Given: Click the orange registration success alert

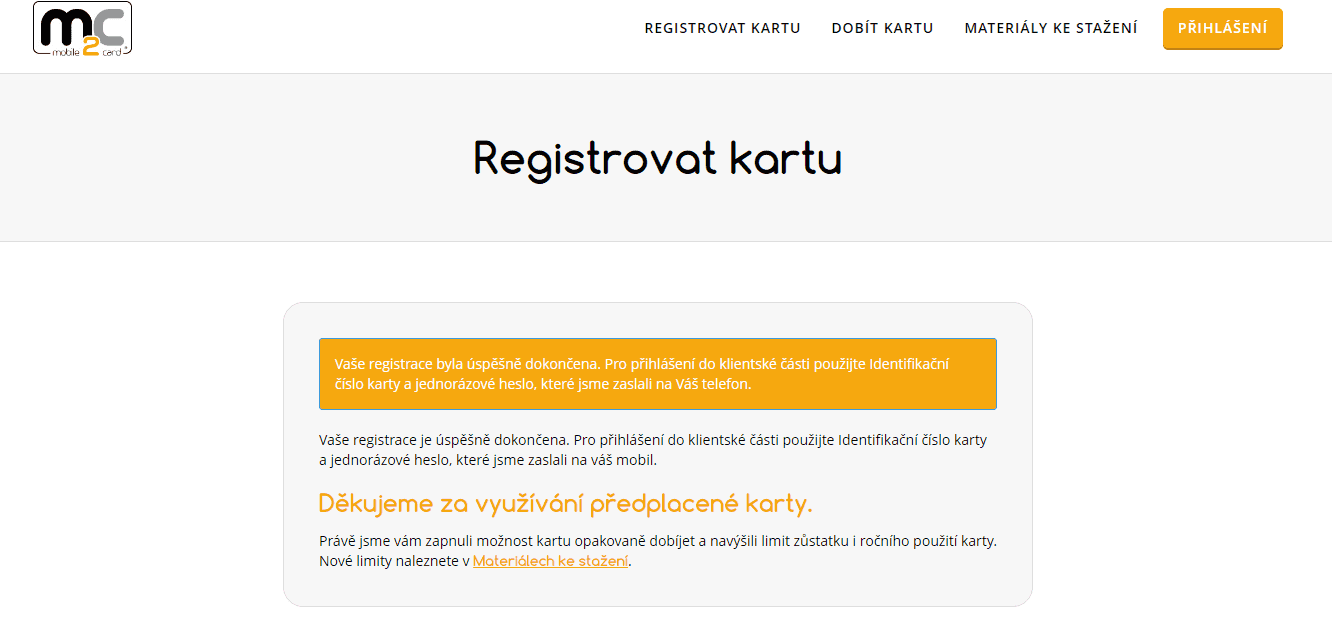Looking at the screenshot, I should click(658, 374).
